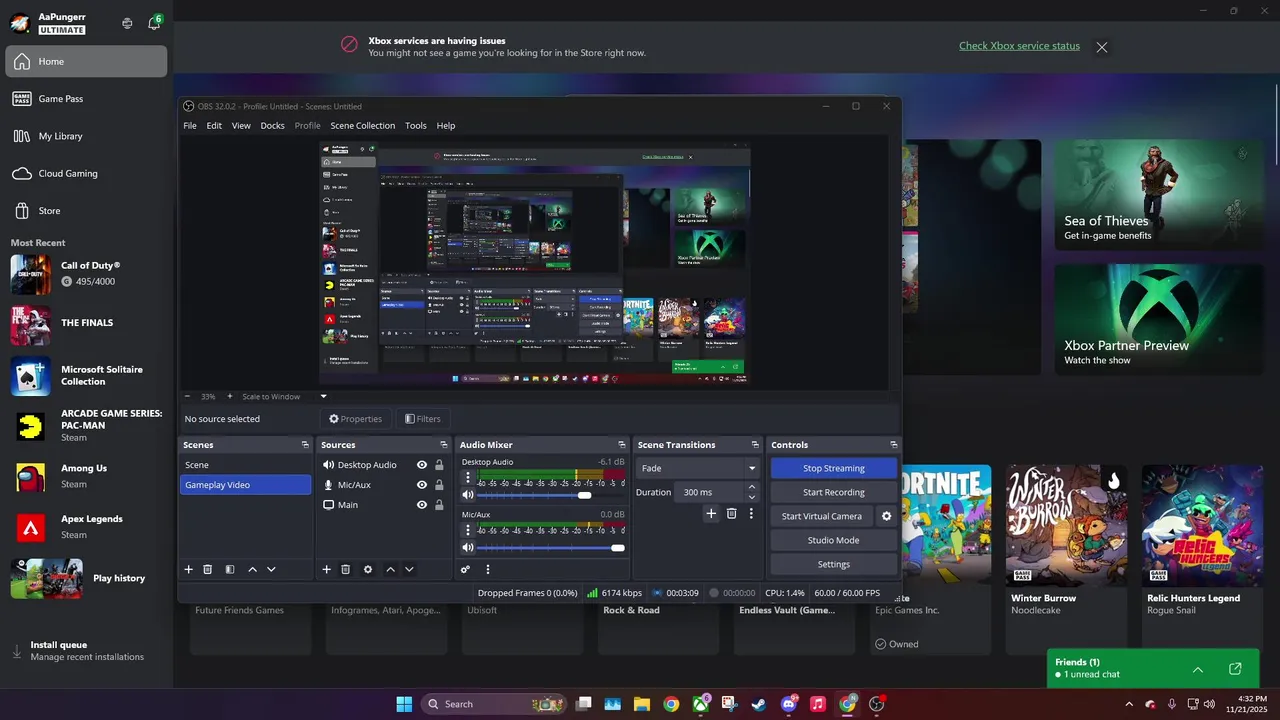
Task: Delete selected source with Sources trash icon
Action: pyautogui.click(x=346, y=569)
